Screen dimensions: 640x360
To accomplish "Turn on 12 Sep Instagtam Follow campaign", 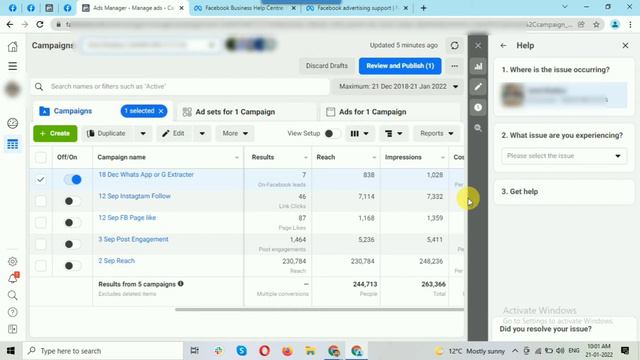I will pyautogui.click(x=73, y=201).
